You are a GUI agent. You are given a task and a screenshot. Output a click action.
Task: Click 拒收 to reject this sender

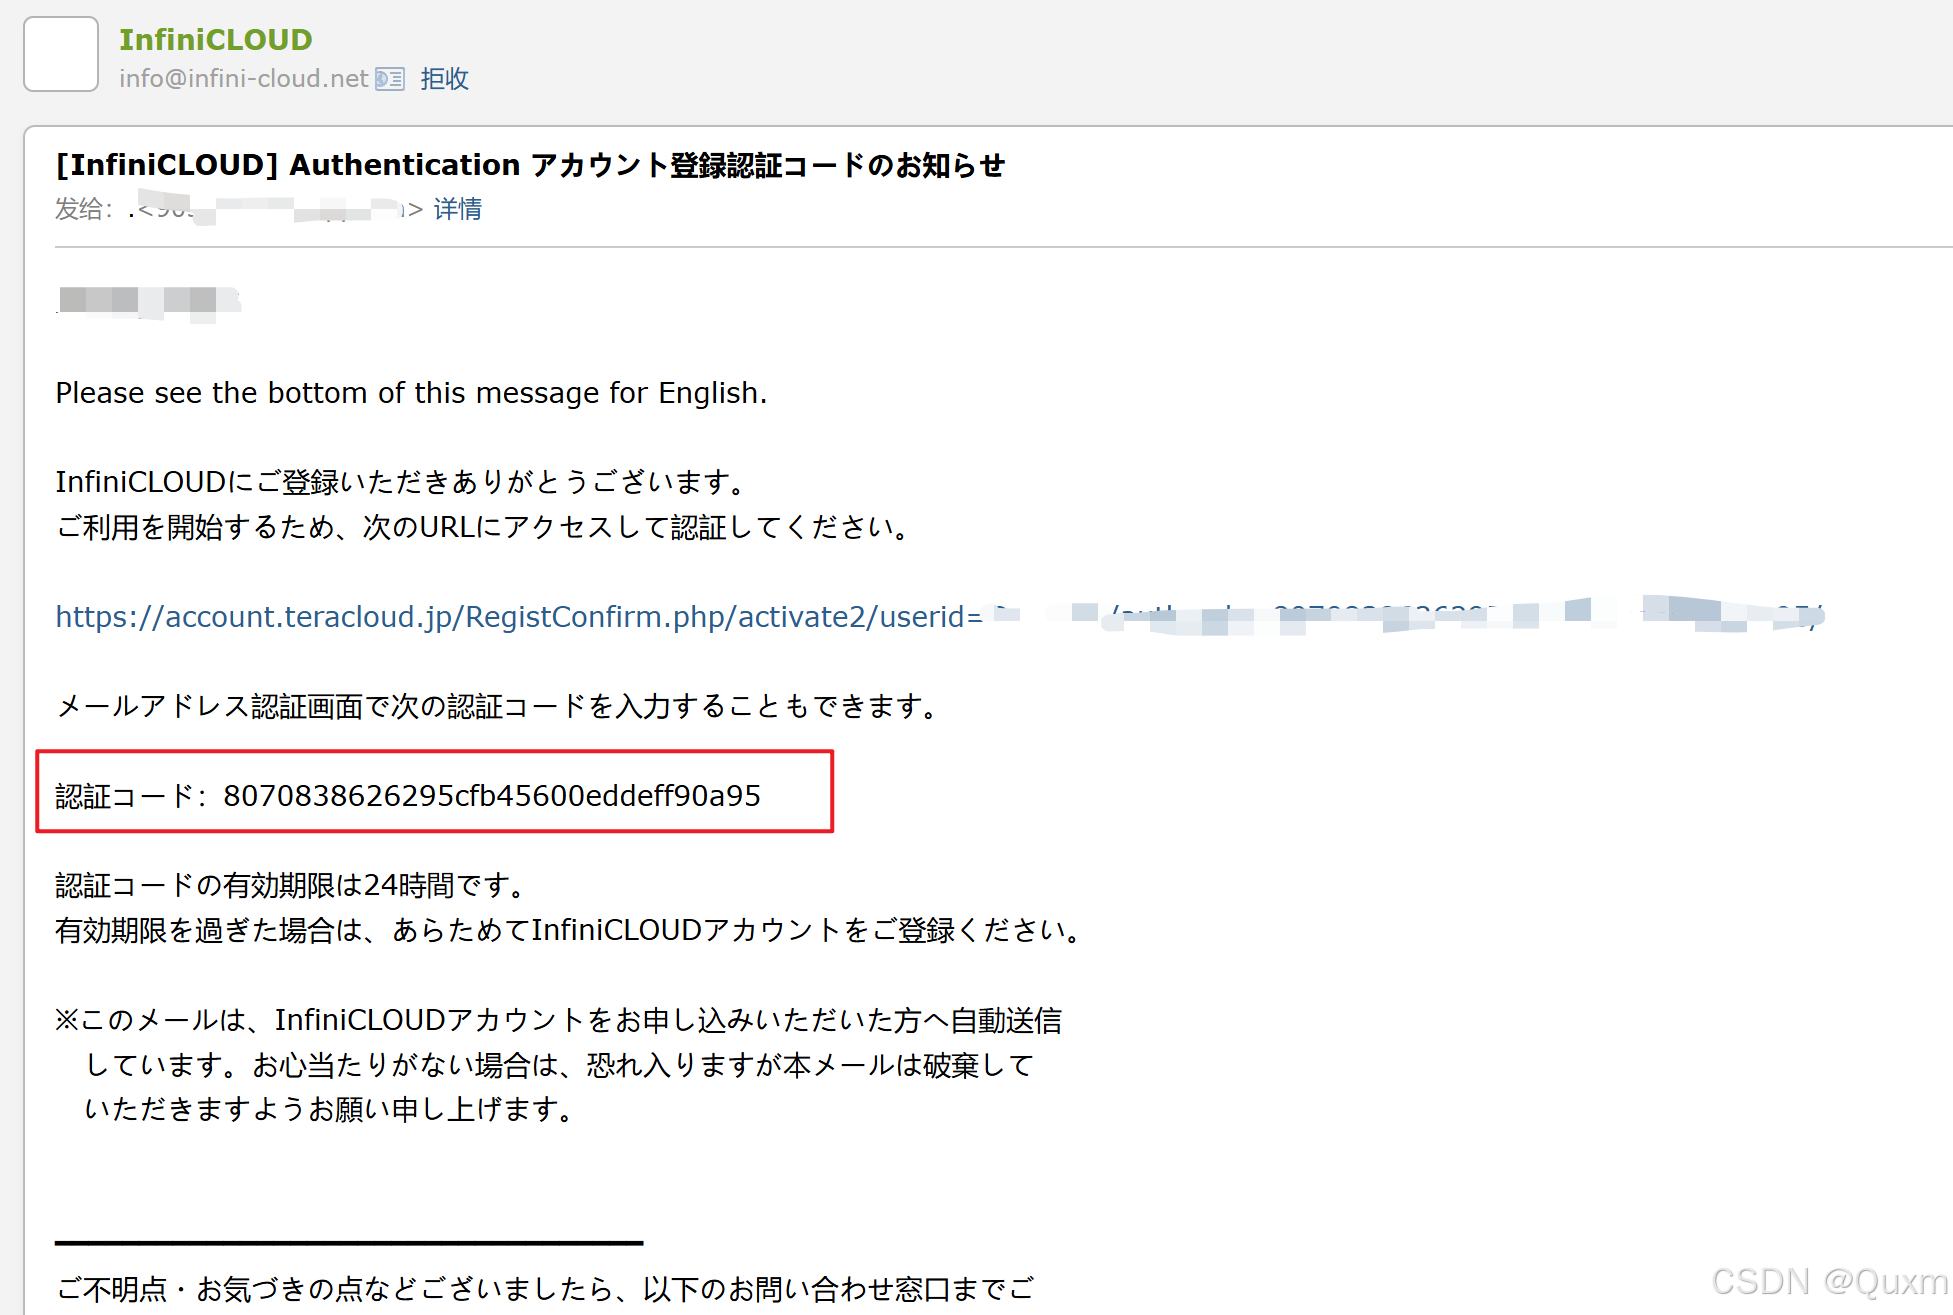tap(444, 79)
